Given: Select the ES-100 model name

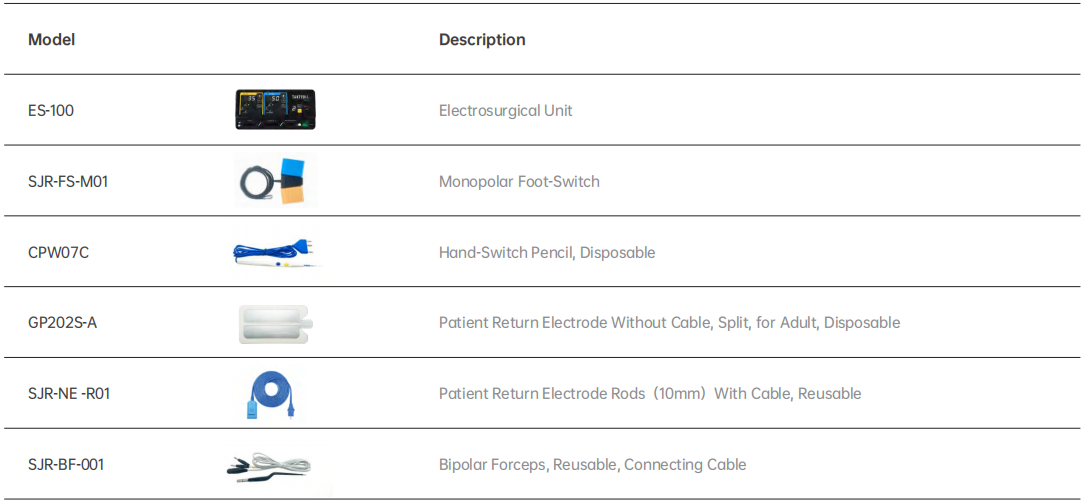Looking at the screenshot, I should pos(51,110).
